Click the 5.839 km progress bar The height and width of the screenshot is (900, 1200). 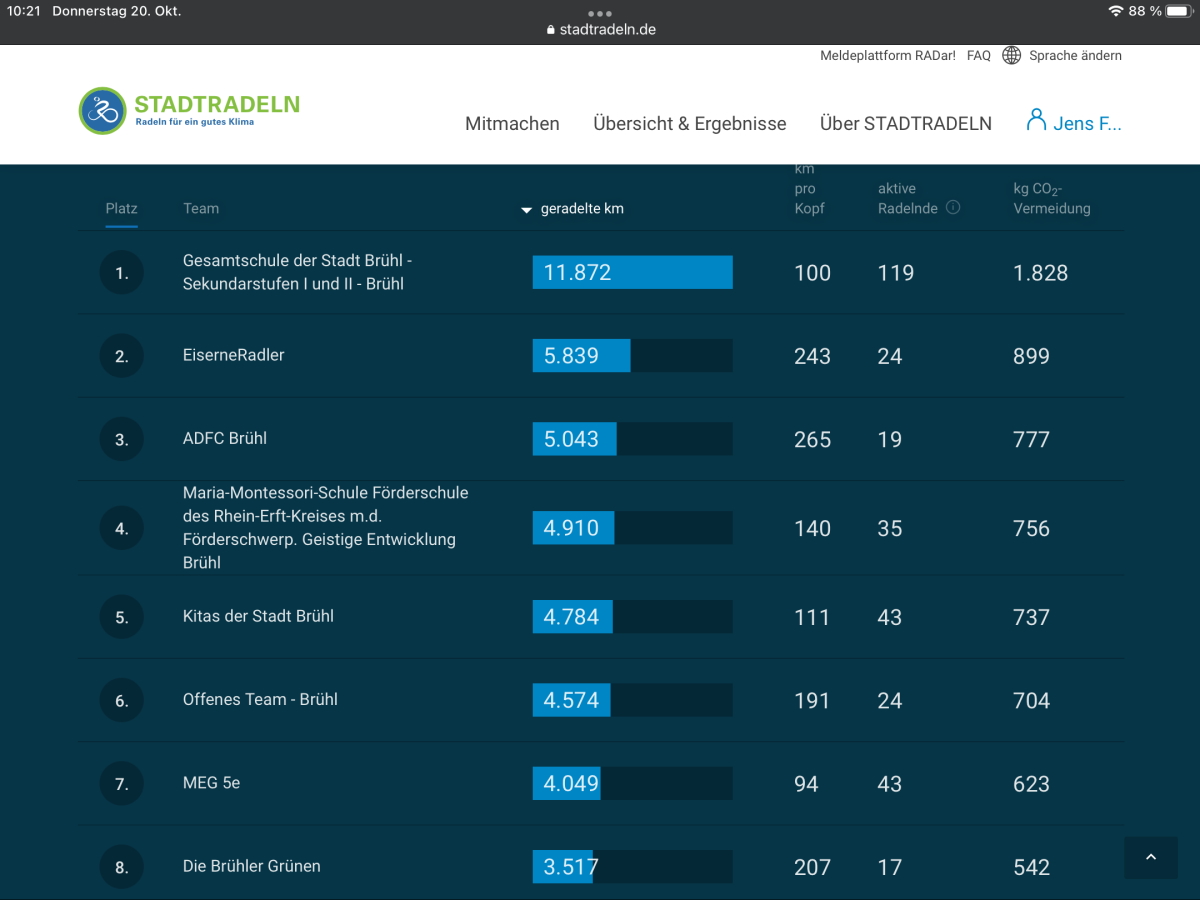(632, 356)
